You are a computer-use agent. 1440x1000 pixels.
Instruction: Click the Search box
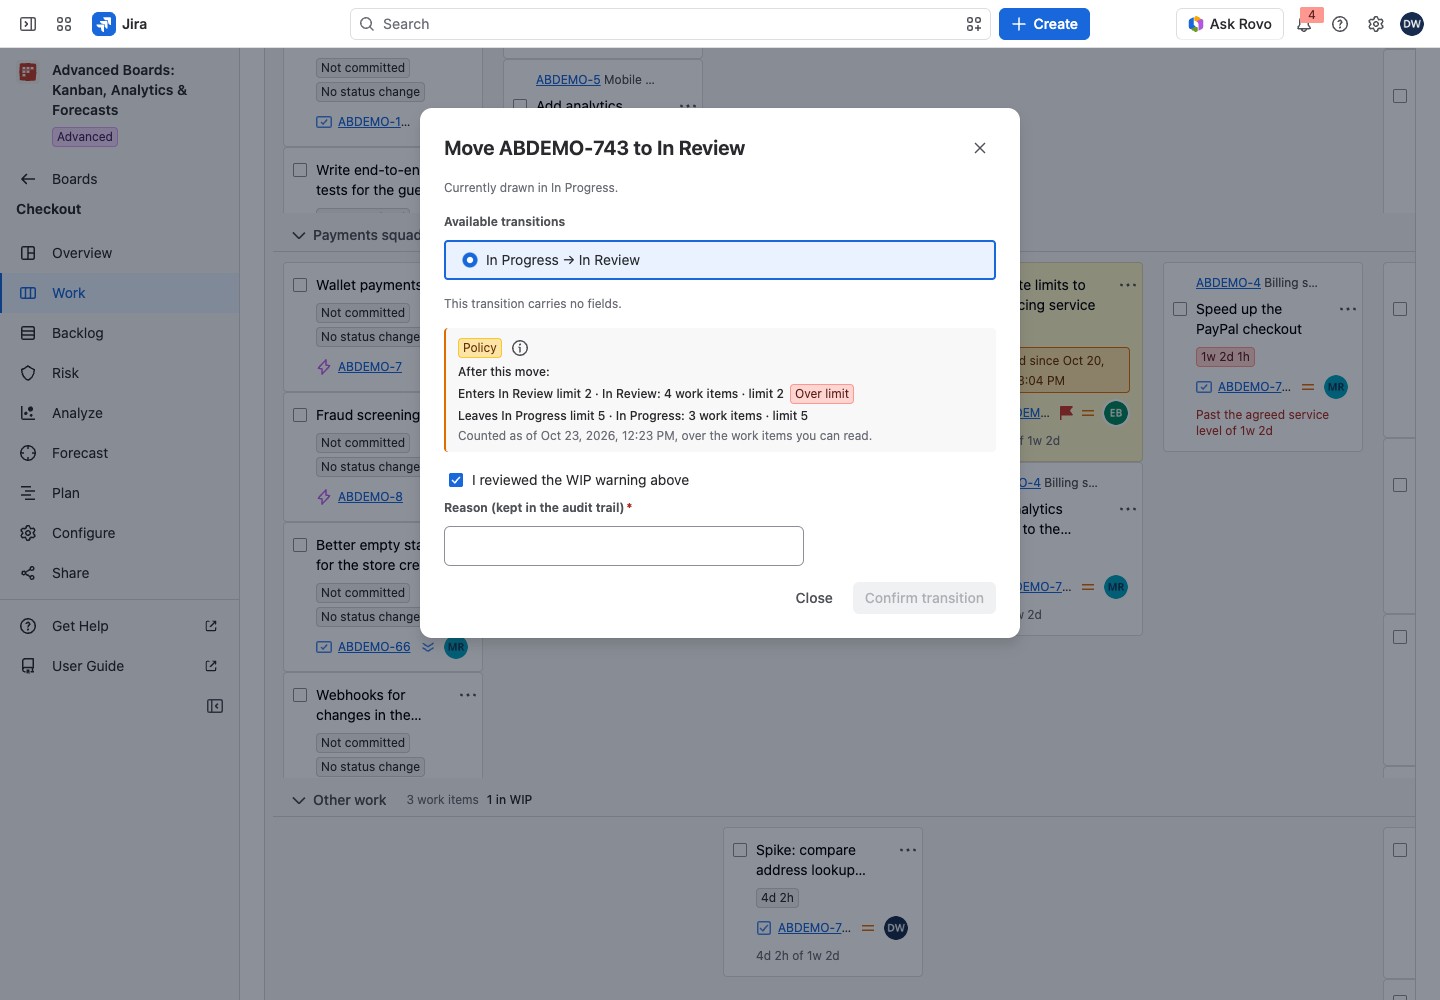click(670, 24)
